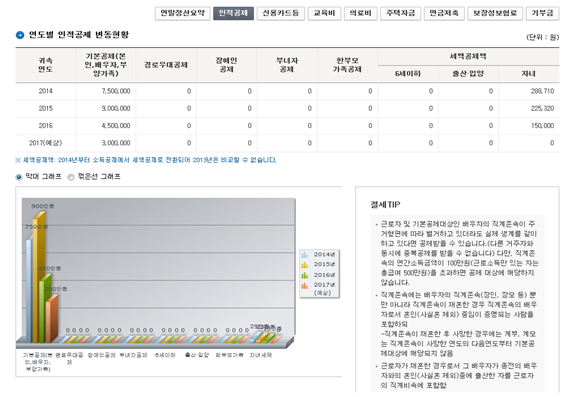The image size is (567, 397).
Task: Click the 6세이하 sub-header
Action: tap(408, 74)
